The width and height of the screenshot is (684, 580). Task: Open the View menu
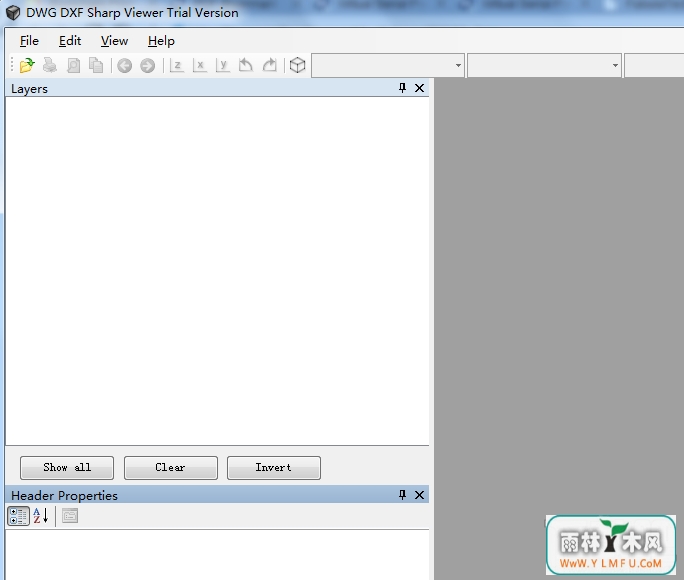(114, 41)
